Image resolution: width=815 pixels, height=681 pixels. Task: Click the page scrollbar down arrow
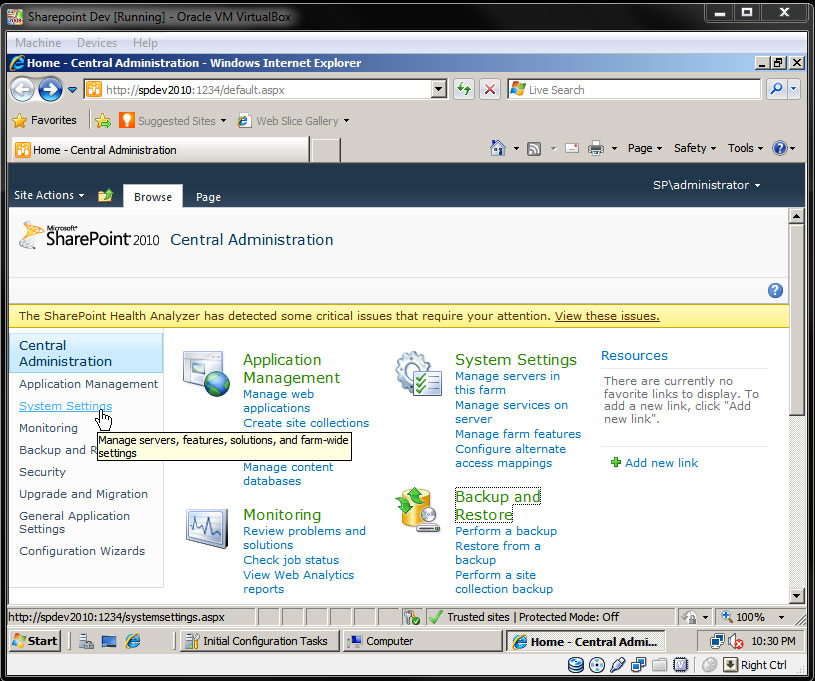click(796, 596)
